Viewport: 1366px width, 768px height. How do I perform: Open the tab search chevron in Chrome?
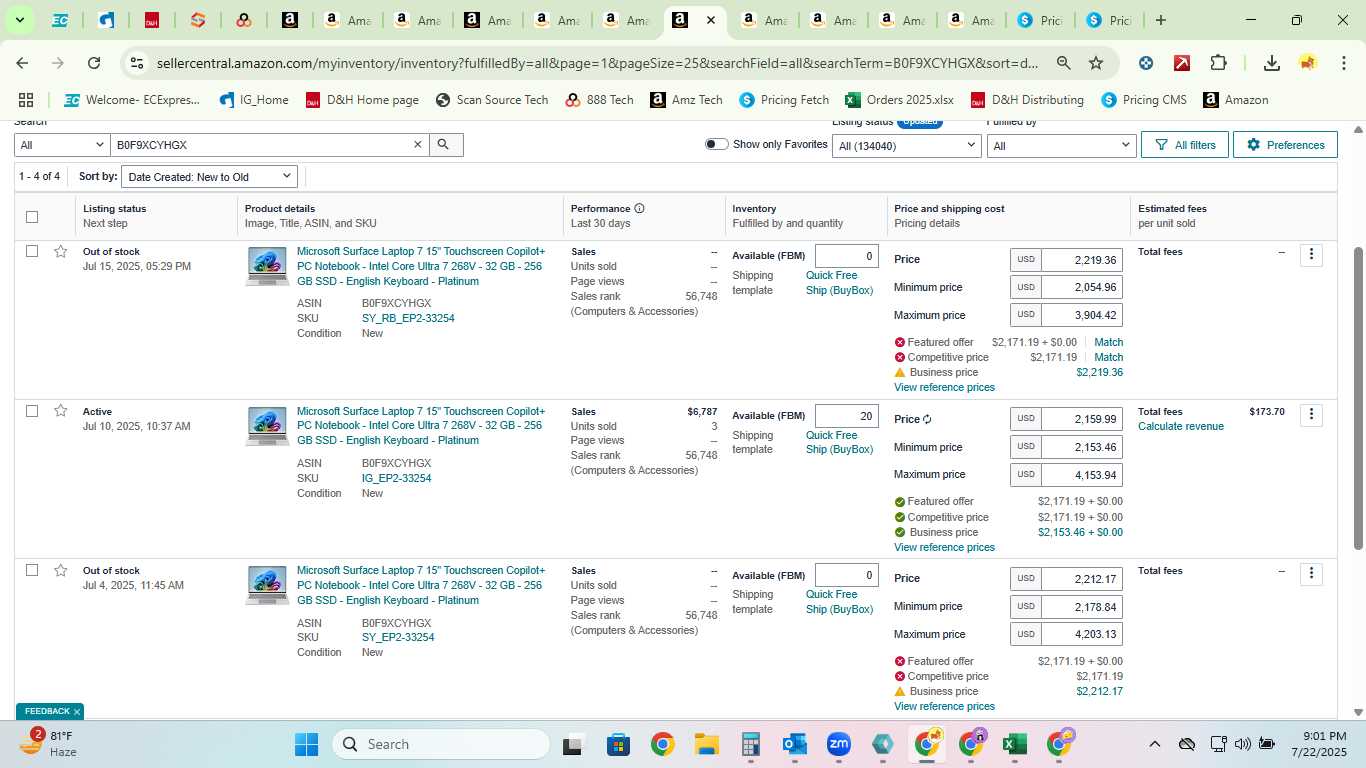[x=18, y=20]
